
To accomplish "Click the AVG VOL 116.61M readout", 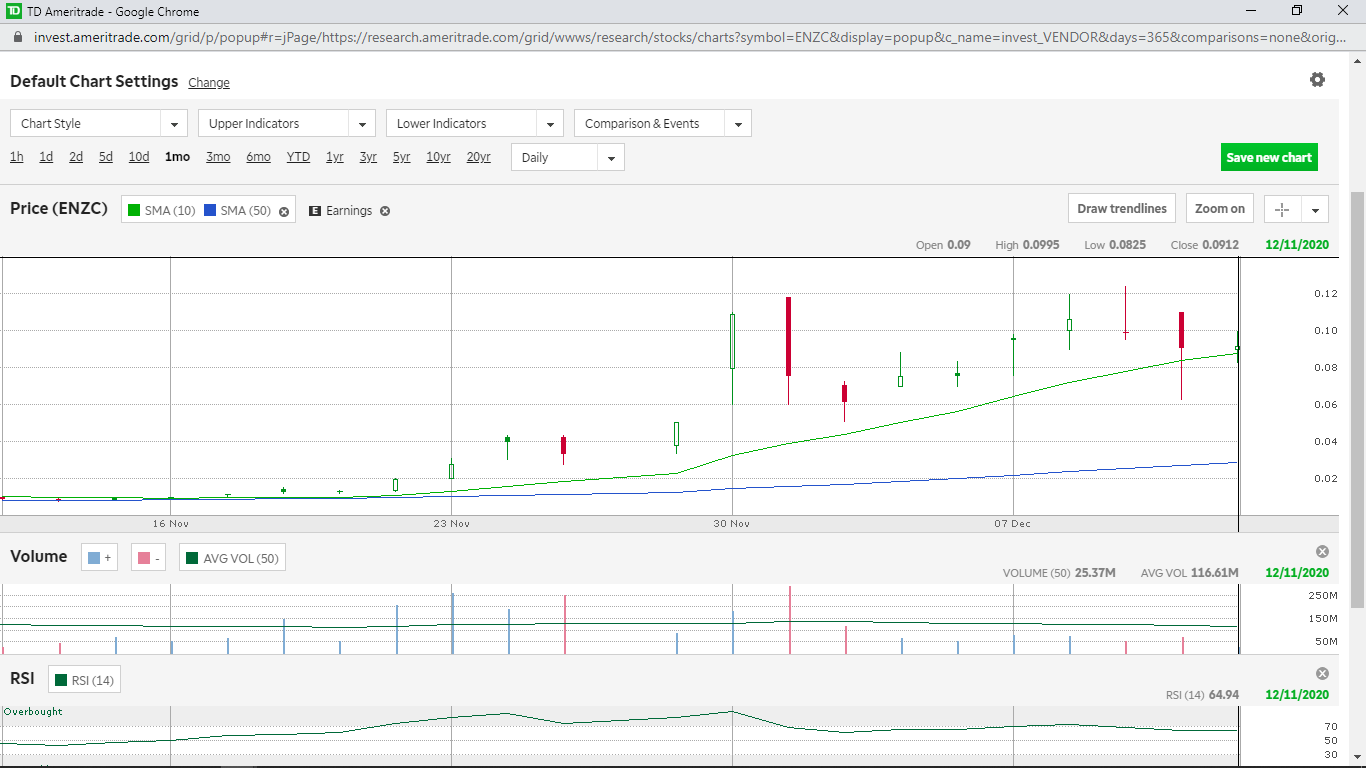I will pos(1190,573).
